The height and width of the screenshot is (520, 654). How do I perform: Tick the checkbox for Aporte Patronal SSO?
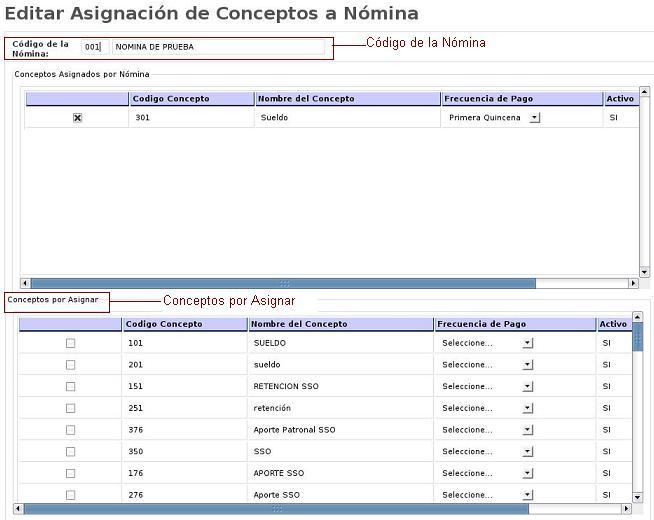pos(70,430)
